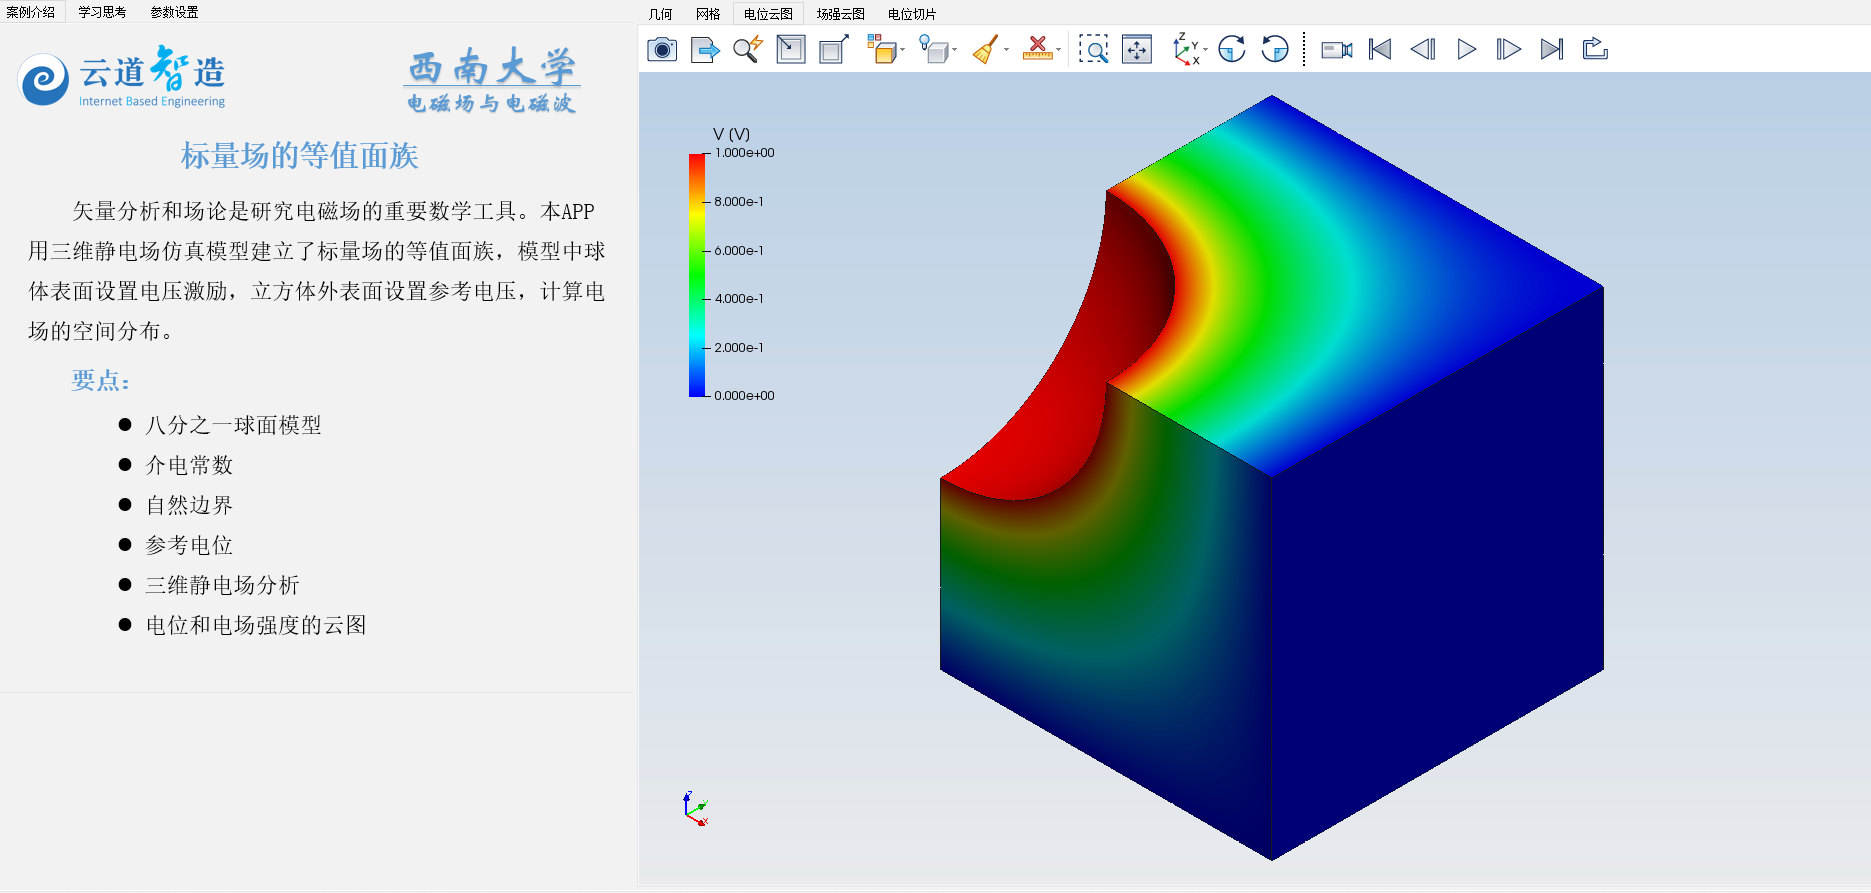This screenshot has height=893, width=1871.
Task: Click the coordinate axis triad indicator
Action: tap(696, 809)
